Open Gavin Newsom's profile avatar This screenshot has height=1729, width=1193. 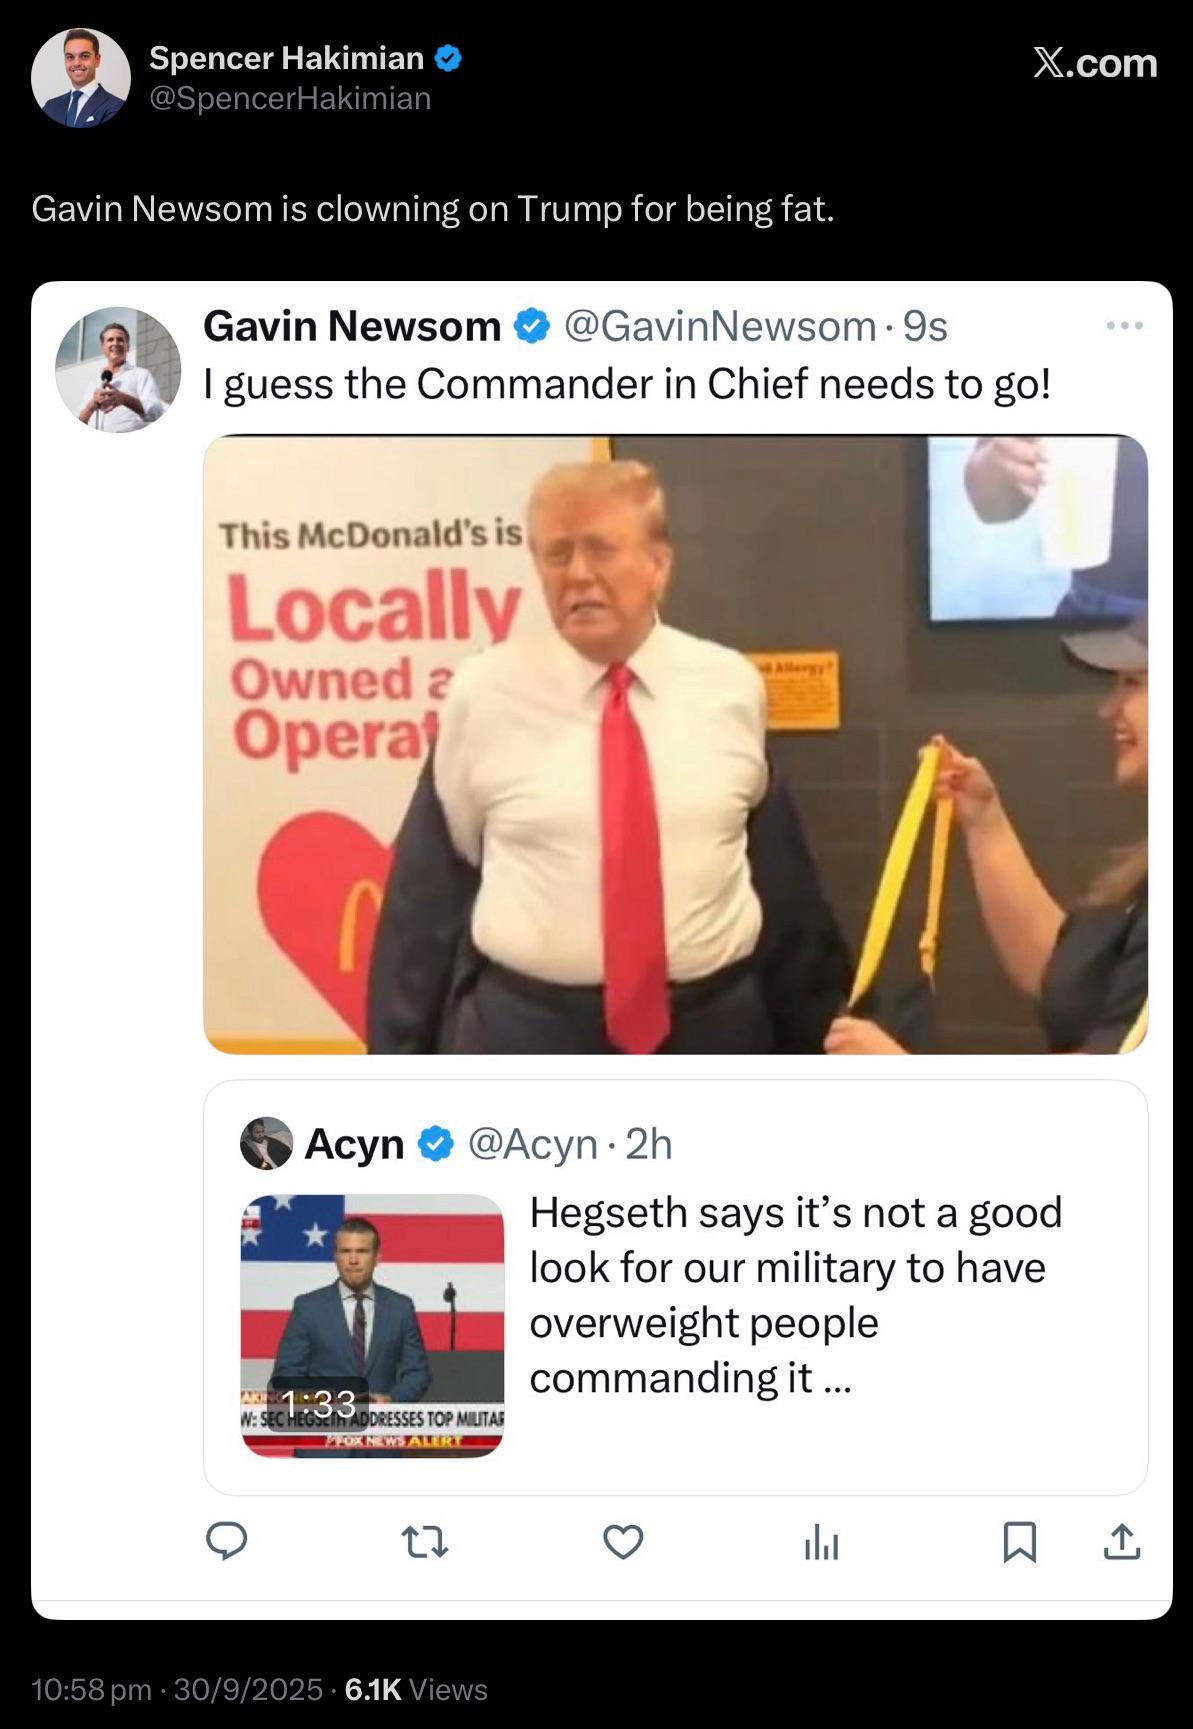[118, 370]
